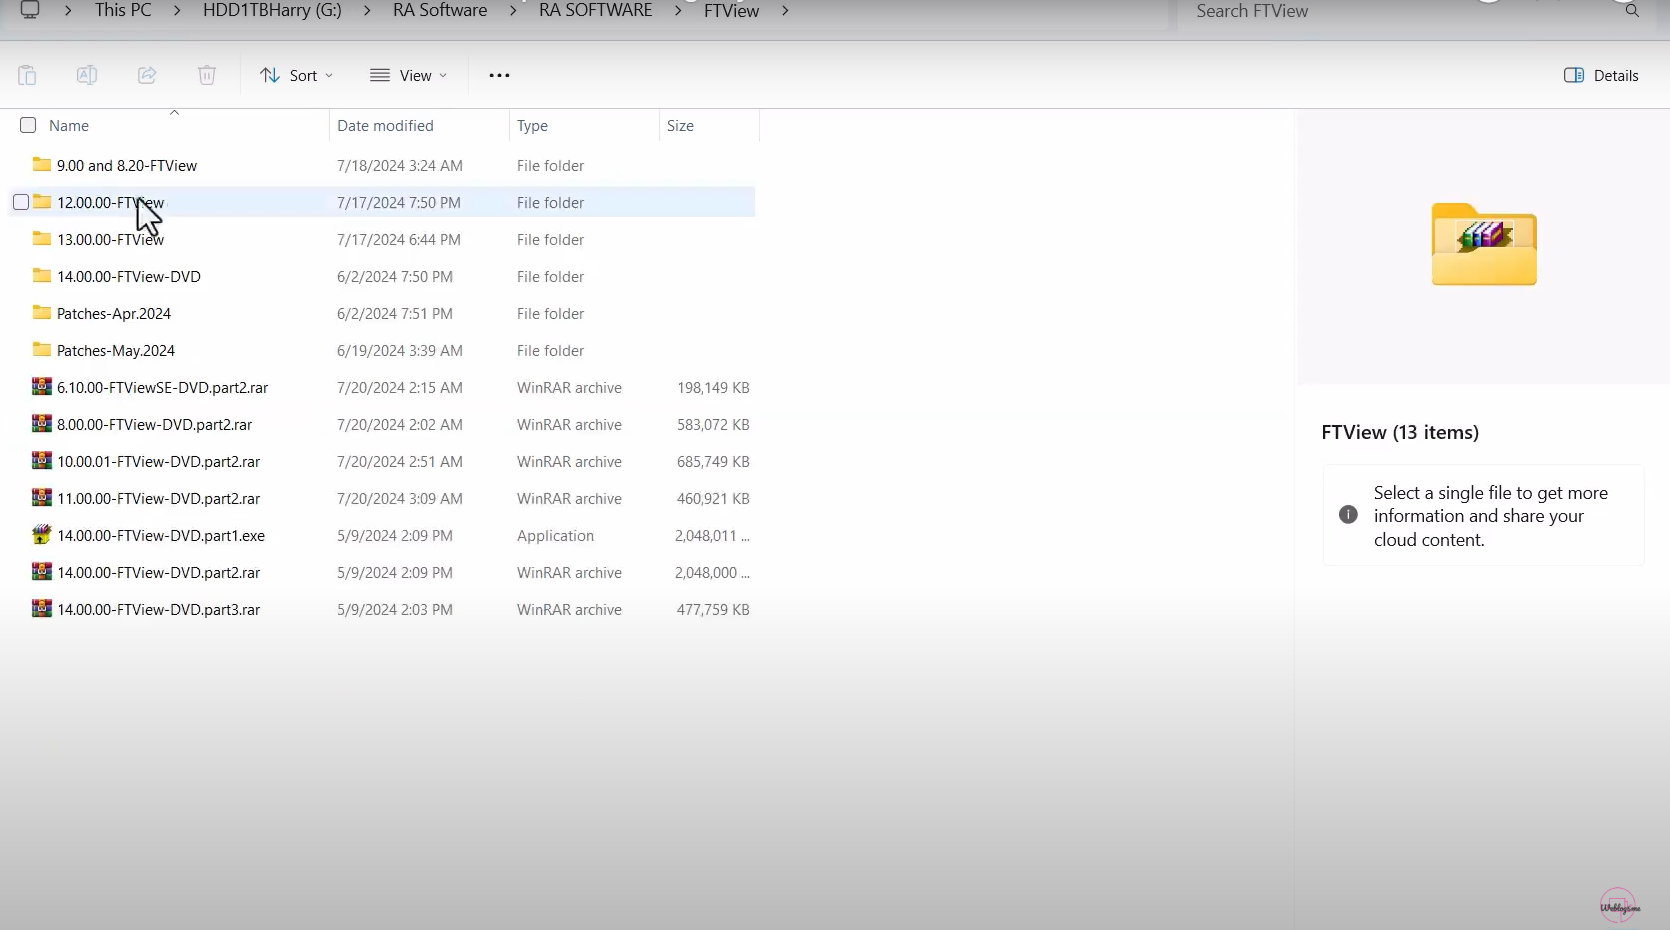Click the Patches-May.2024 folder icon
Viewport: 1670px width, 930px height.
pyautogui.click(x=41, y=350)
